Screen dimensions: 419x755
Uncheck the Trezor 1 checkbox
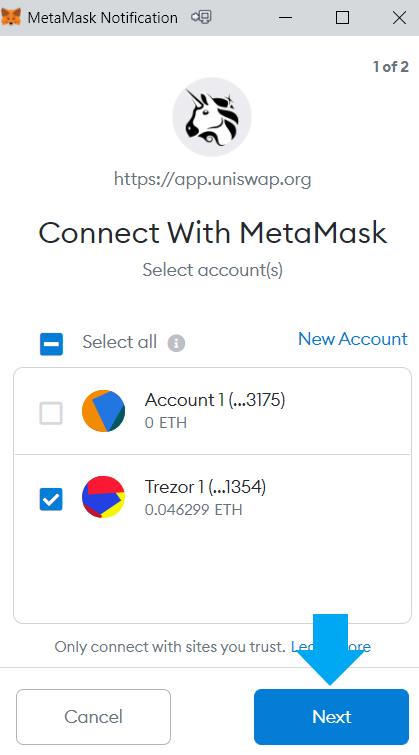point(51,499)
